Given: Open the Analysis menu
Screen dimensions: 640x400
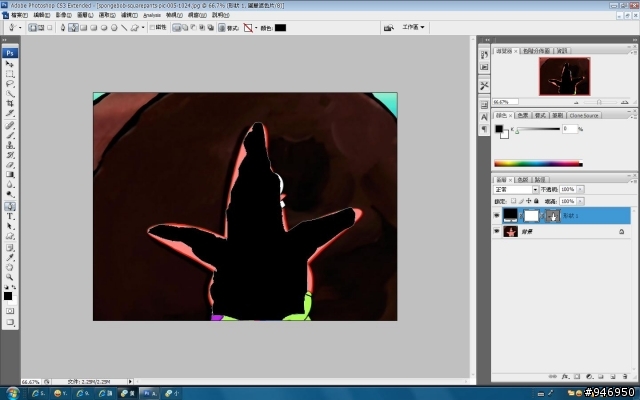Looking at the screenshot, I should coord(151,15).
